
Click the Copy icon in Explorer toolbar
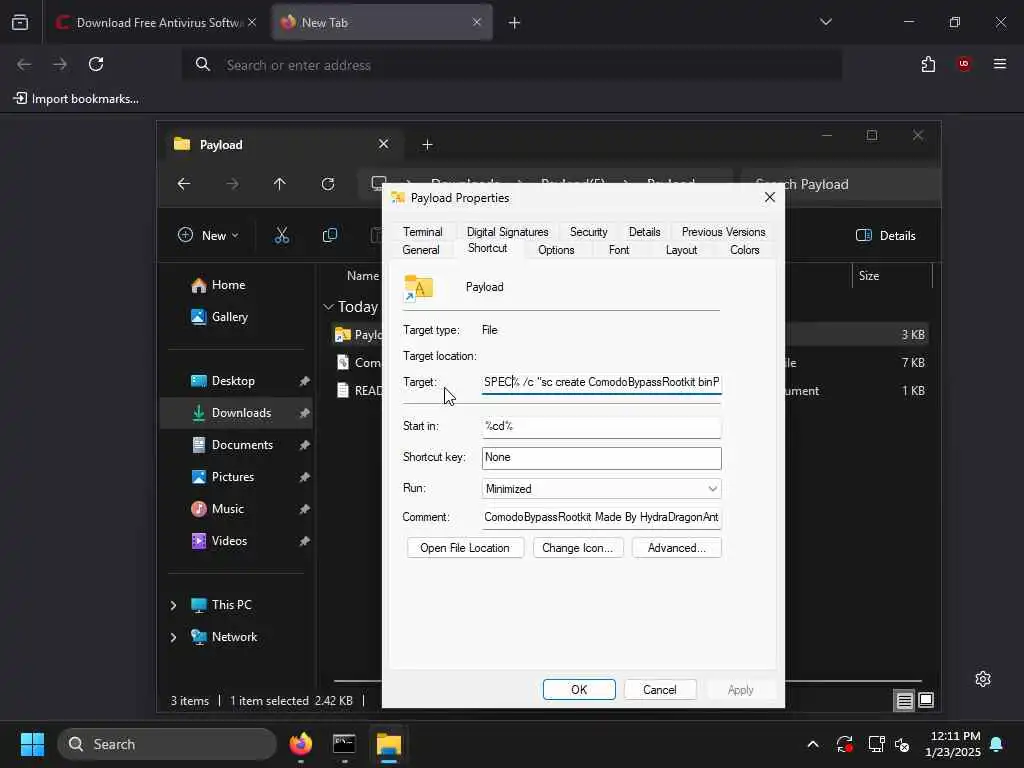330,235
